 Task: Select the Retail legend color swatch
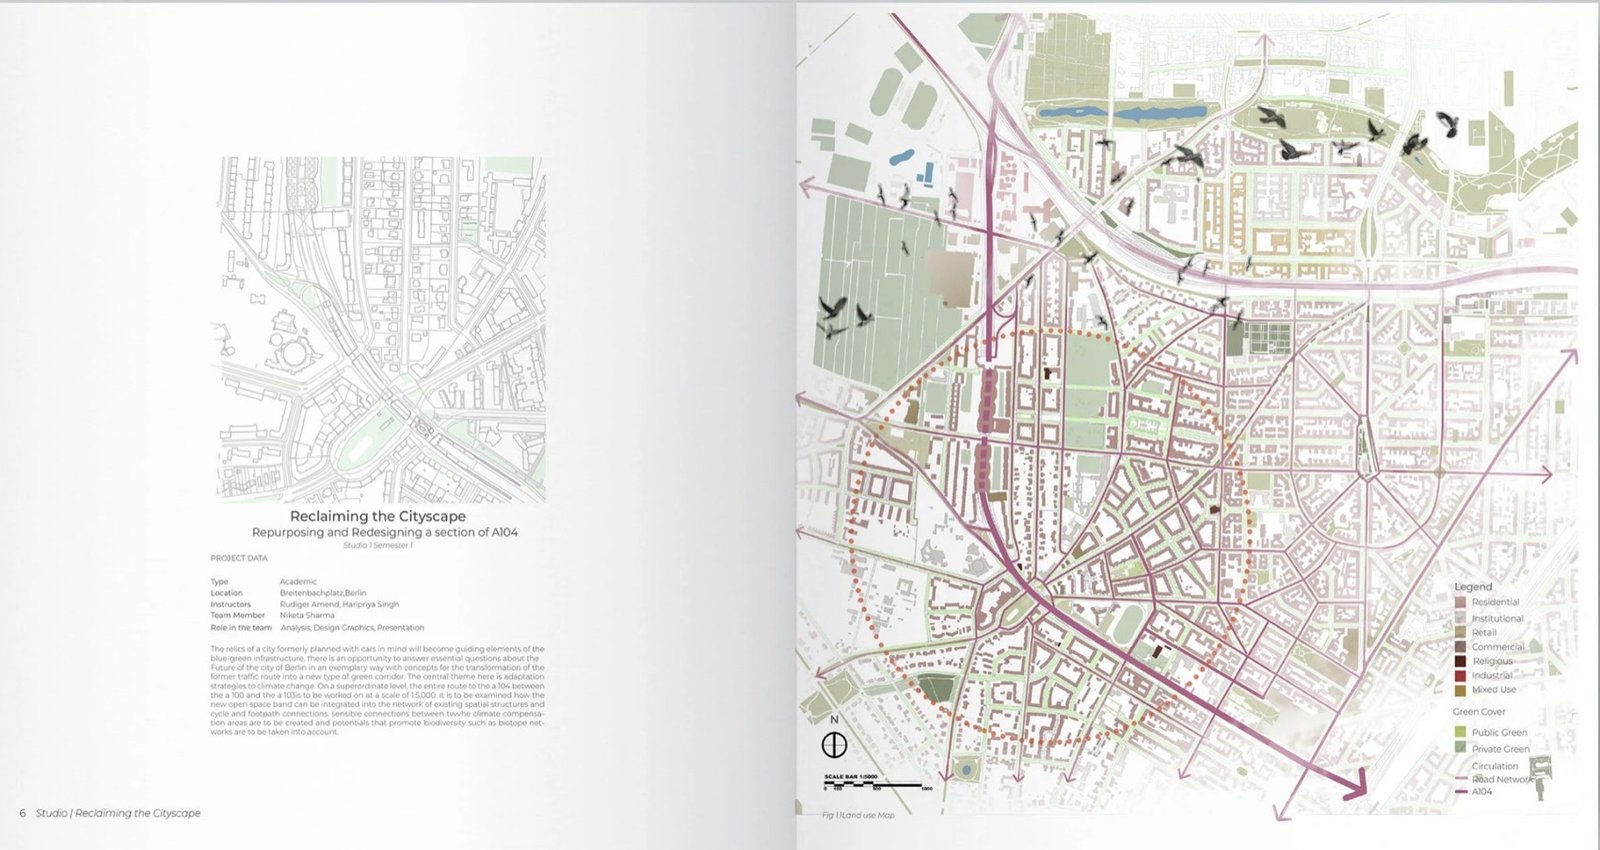1461,632
